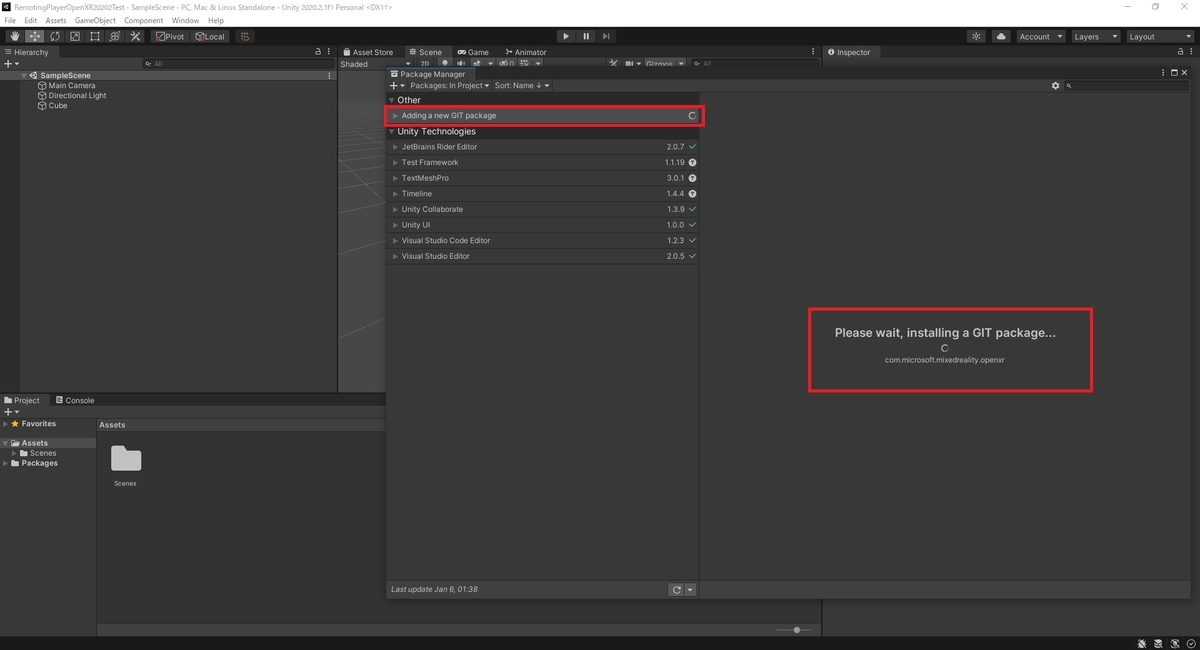Viewport: 1200px width, 650px height.
Task: Open Package Manager settings gear
Action: pos(1055,86)
